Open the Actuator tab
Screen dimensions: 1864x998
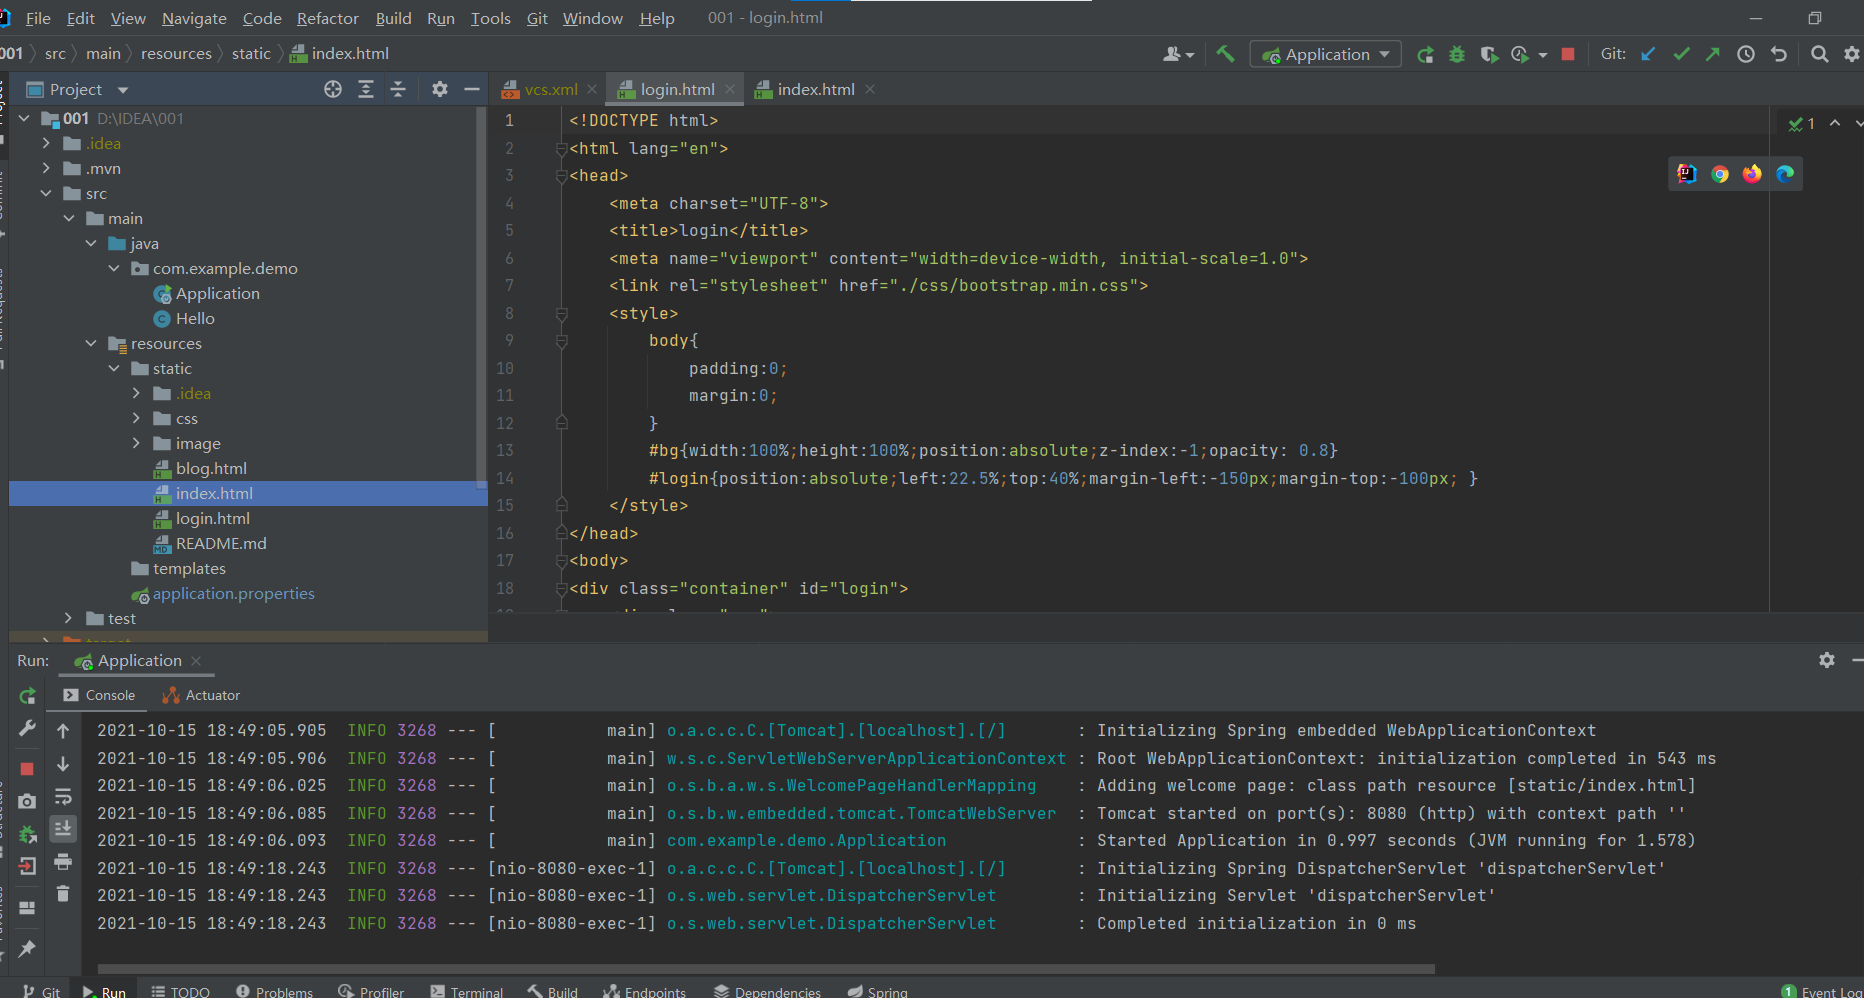point(201,695)
